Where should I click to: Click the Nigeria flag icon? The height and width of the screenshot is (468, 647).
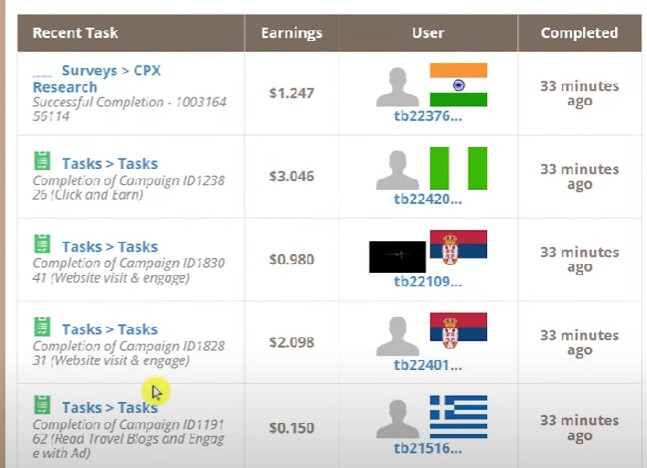458,168
